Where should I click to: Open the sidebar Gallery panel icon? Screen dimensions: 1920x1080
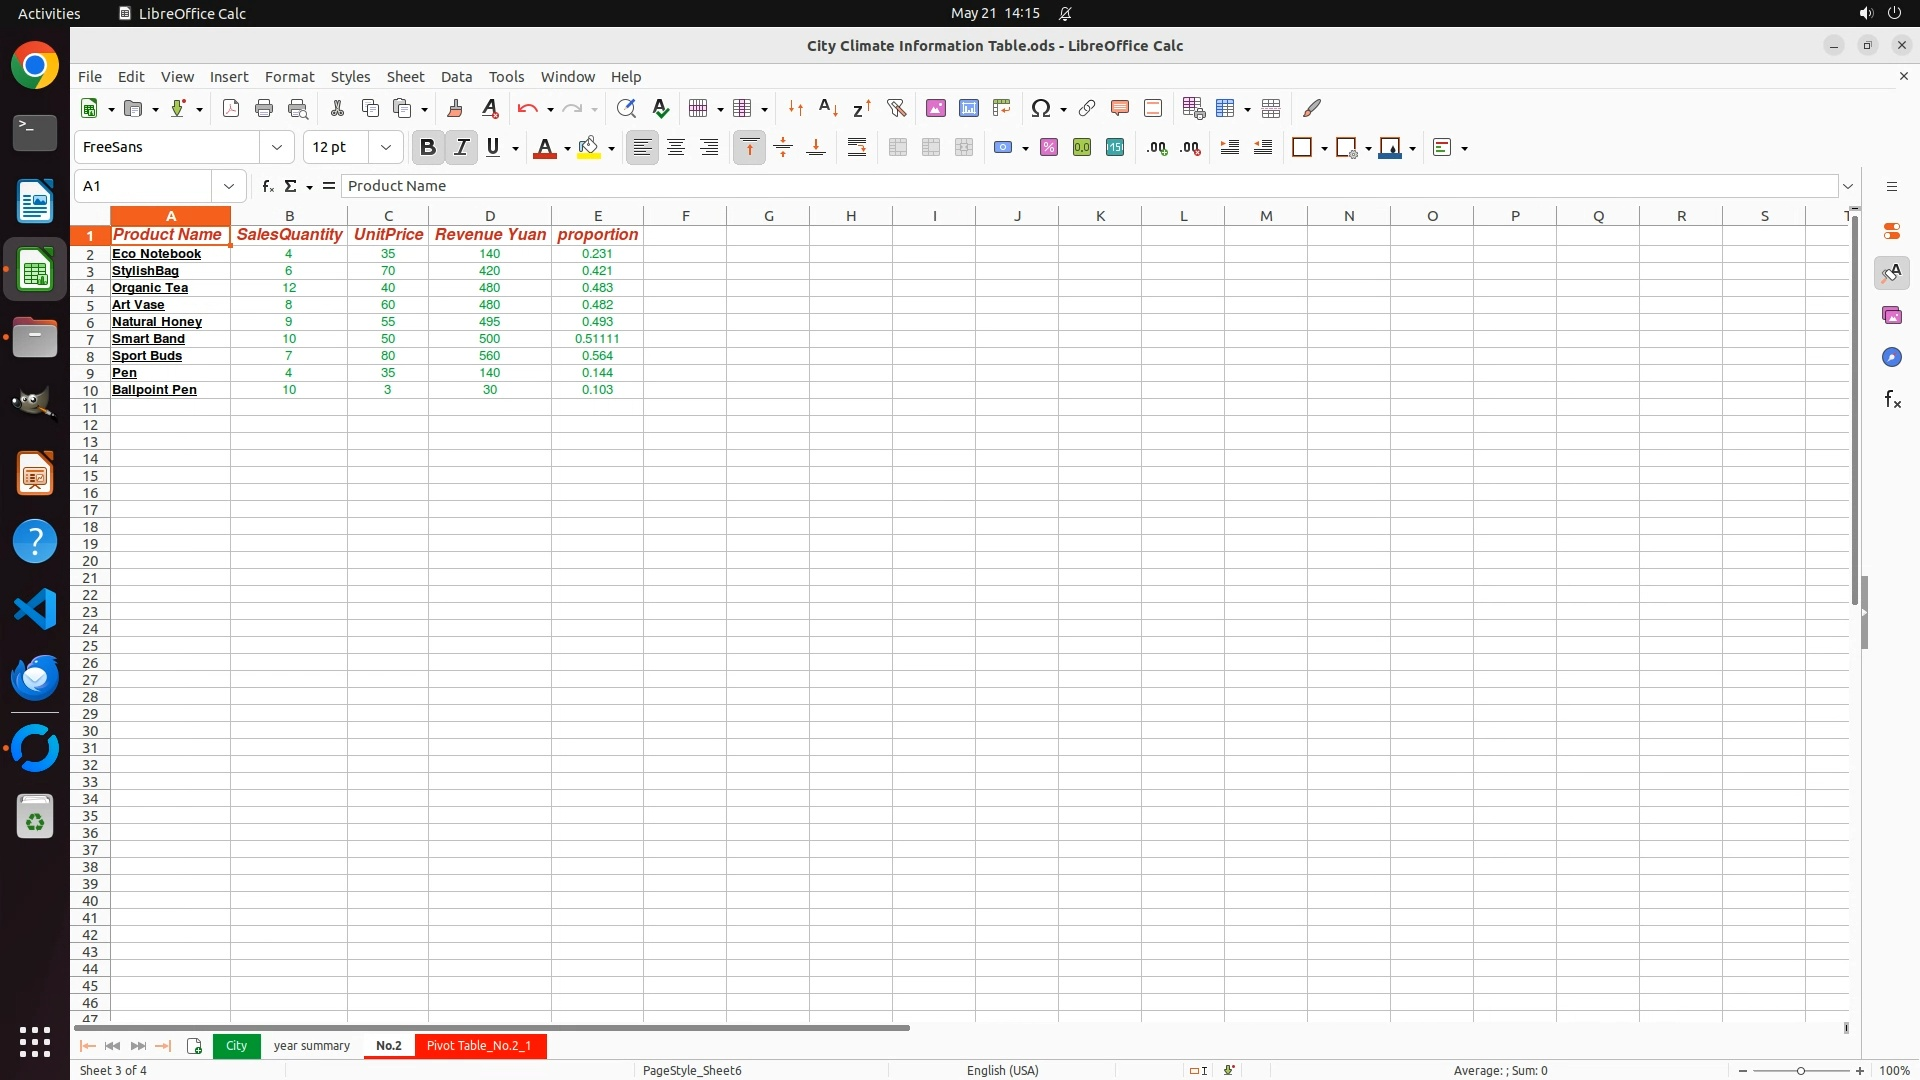click(x=1891, y=316)
